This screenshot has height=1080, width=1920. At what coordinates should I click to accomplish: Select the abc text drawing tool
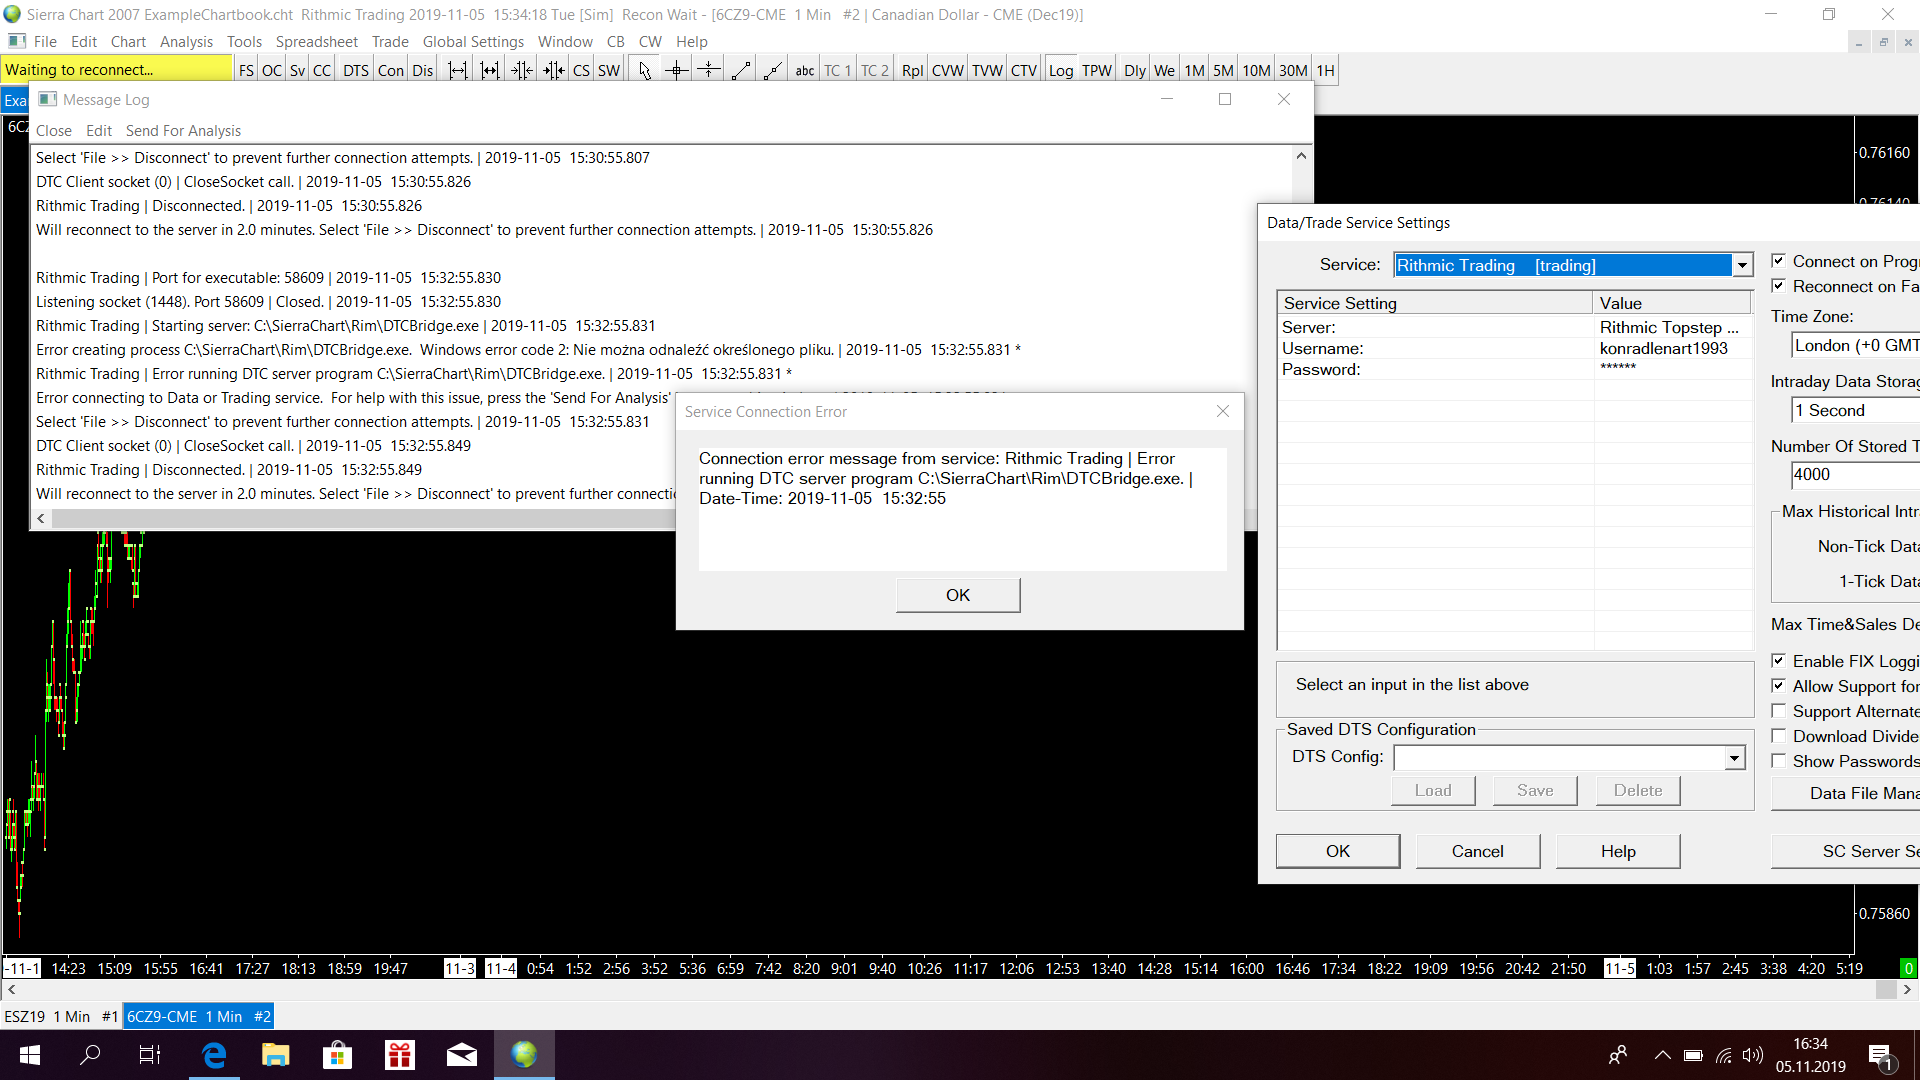[x=804, y=70]
